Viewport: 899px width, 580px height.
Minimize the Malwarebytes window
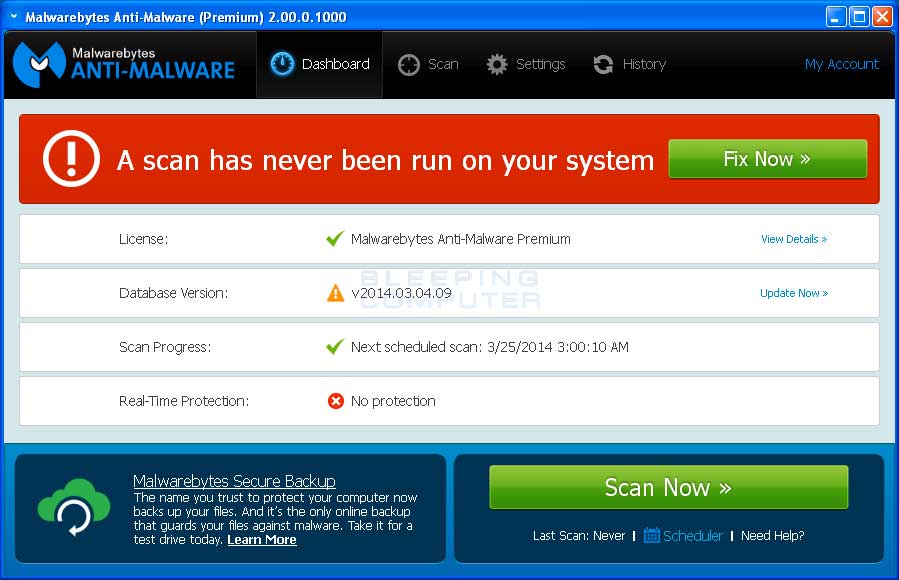(836, 17)
